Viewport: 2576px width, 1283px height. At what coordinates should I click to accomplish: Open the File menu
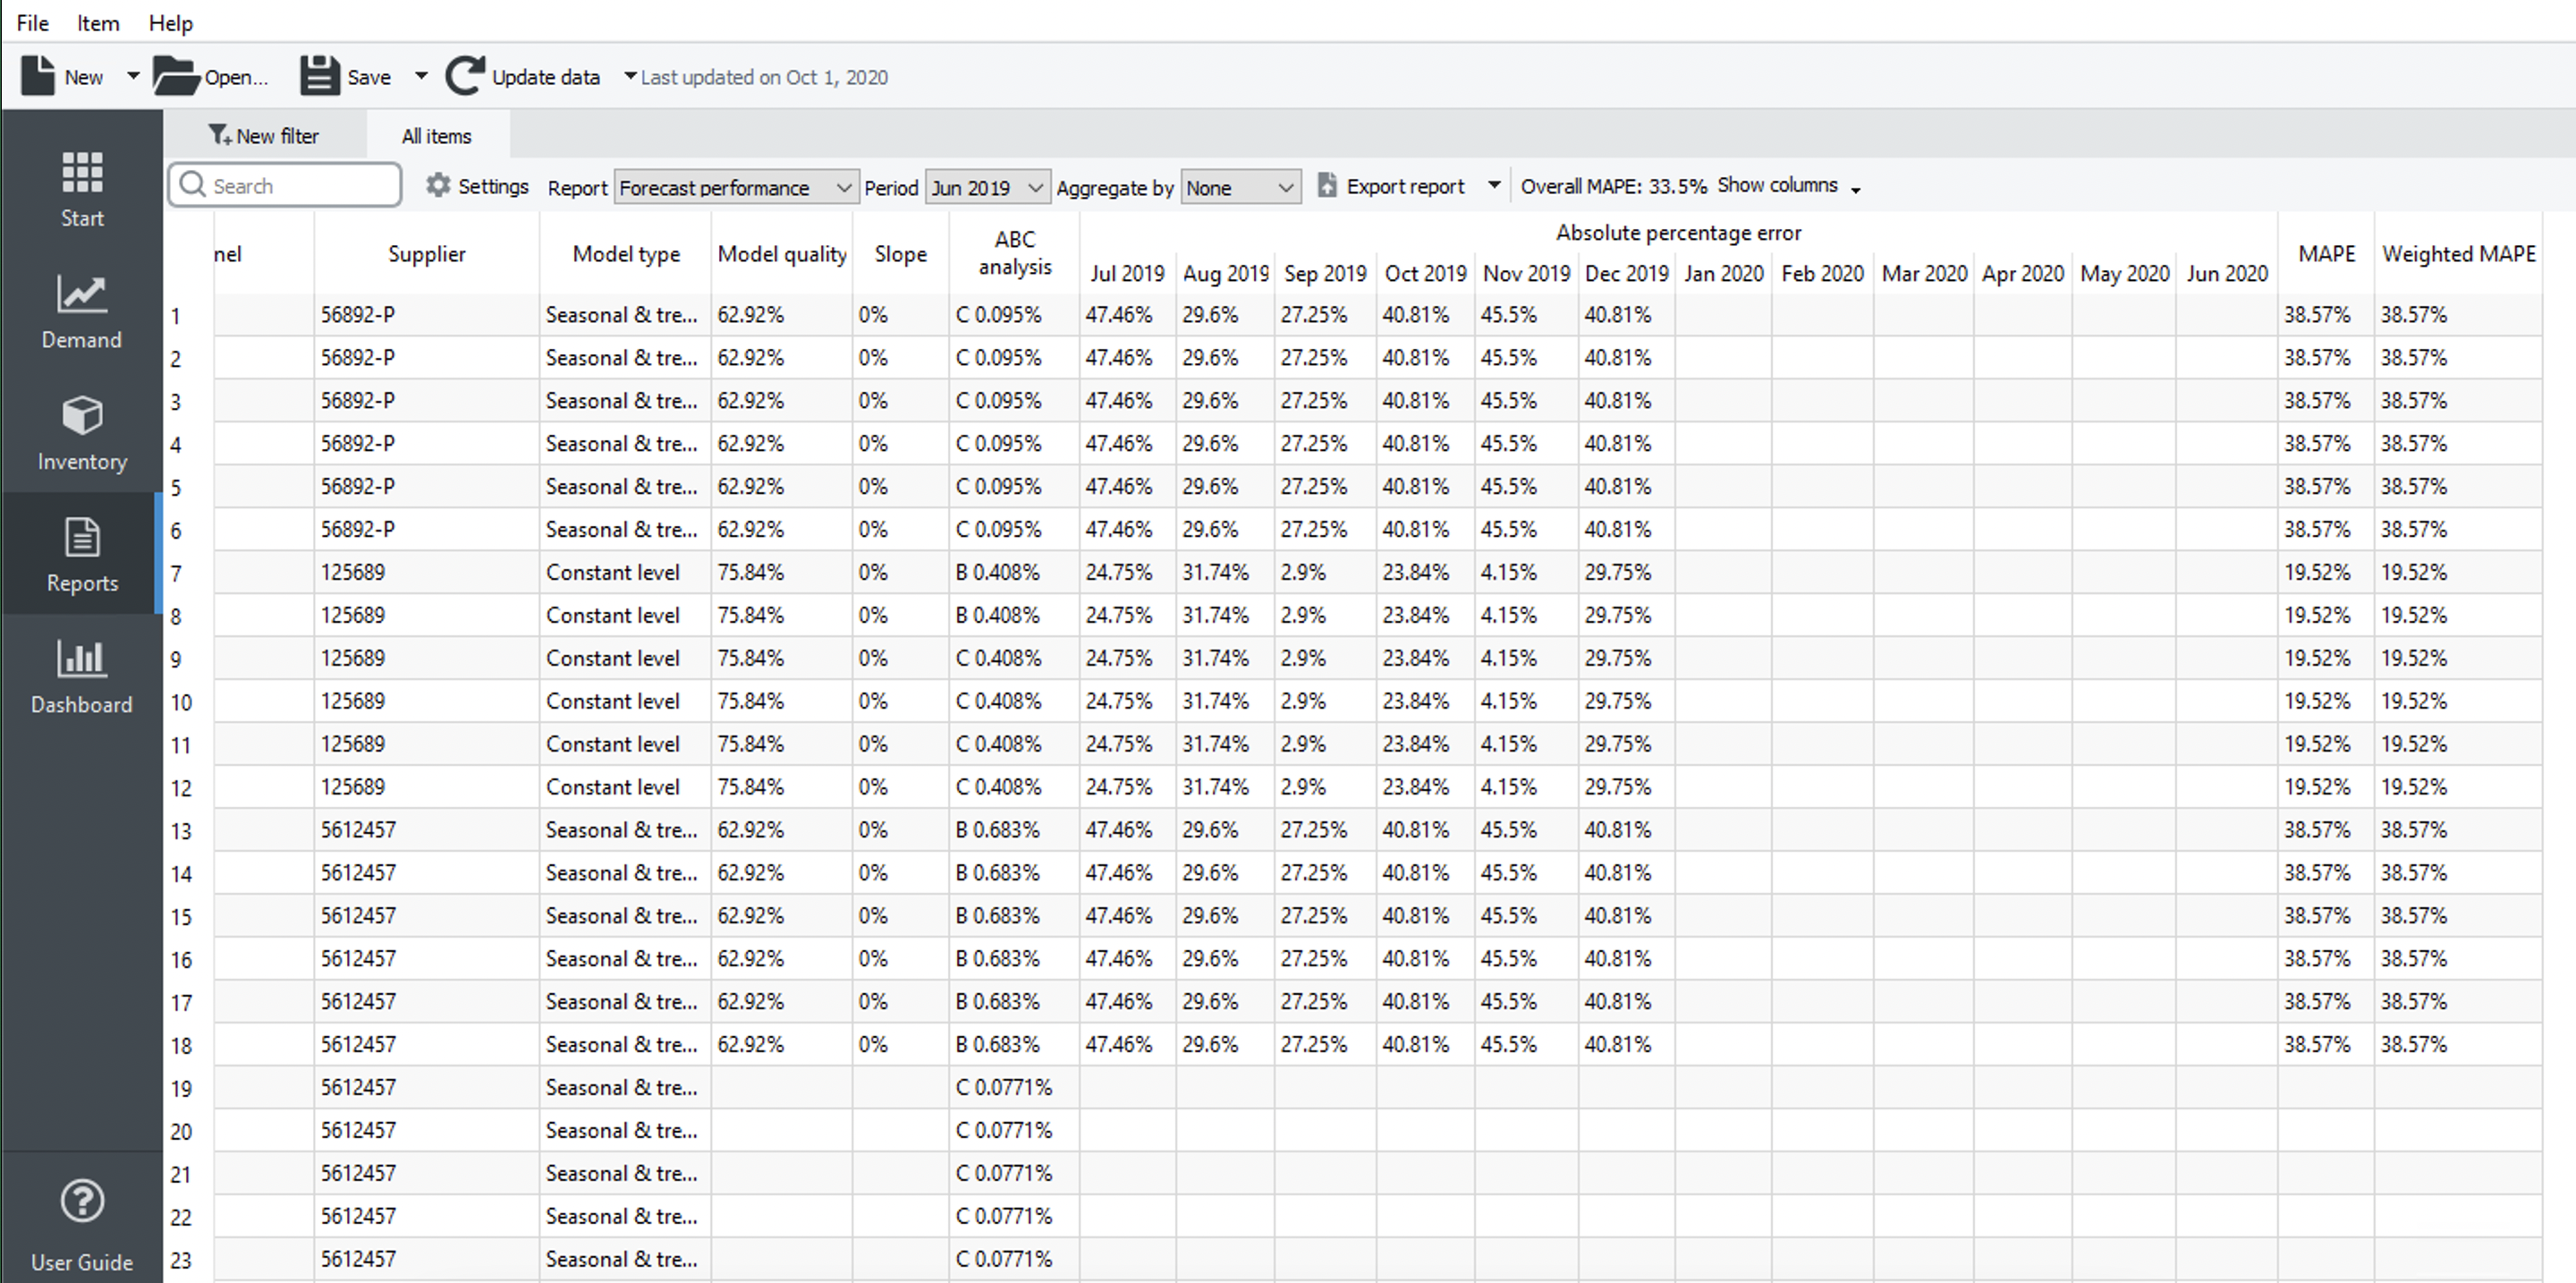[32, 22]
